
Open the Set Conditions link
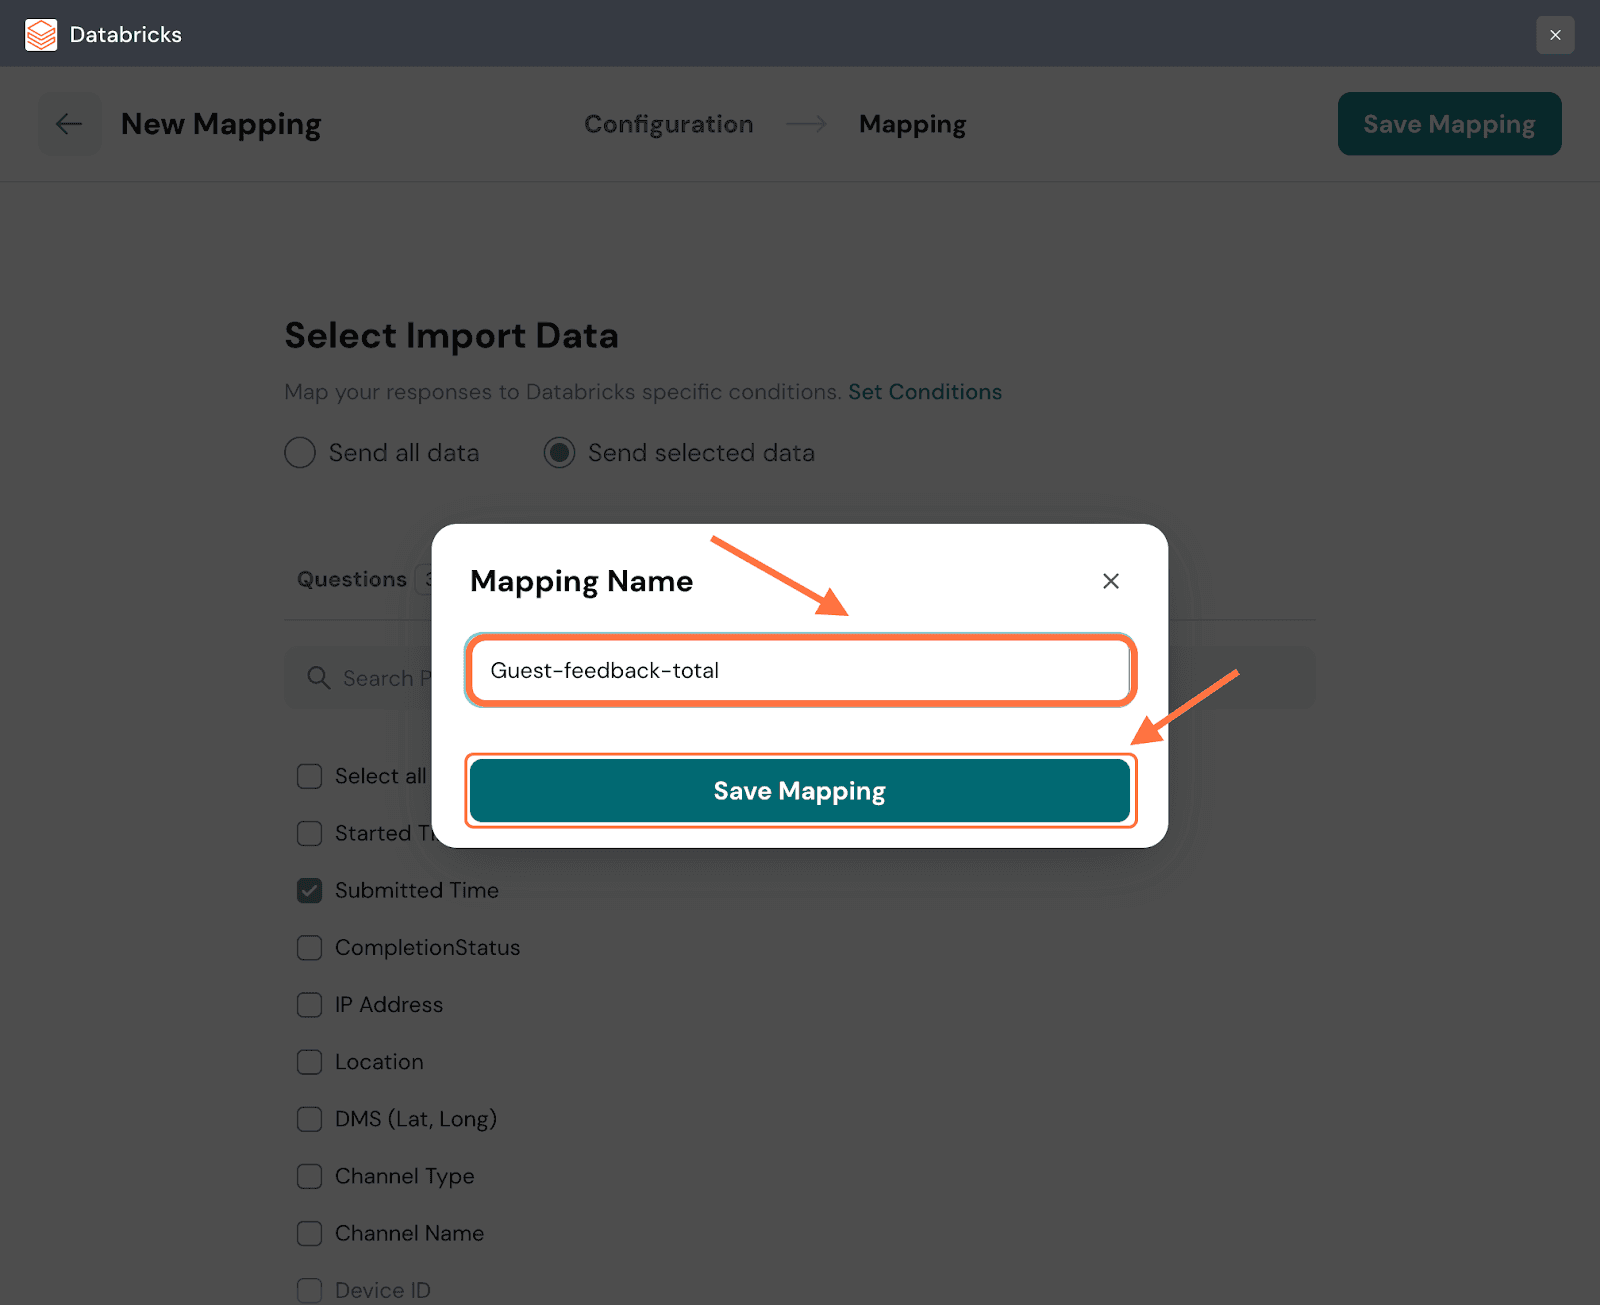[x=925, y=392]
